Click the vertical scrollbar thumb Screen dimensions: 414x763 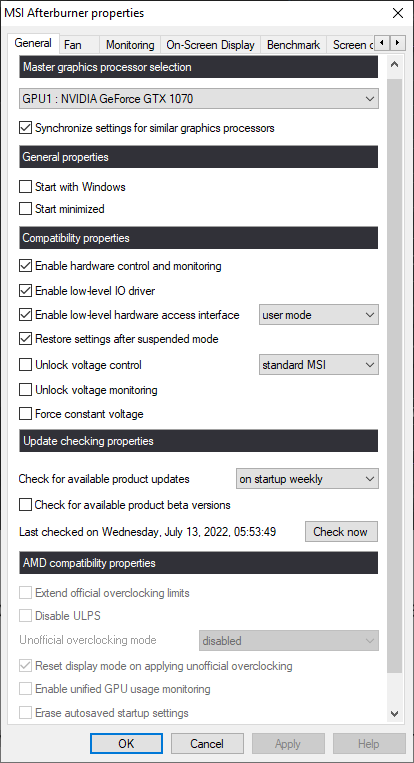click(395, 375)
